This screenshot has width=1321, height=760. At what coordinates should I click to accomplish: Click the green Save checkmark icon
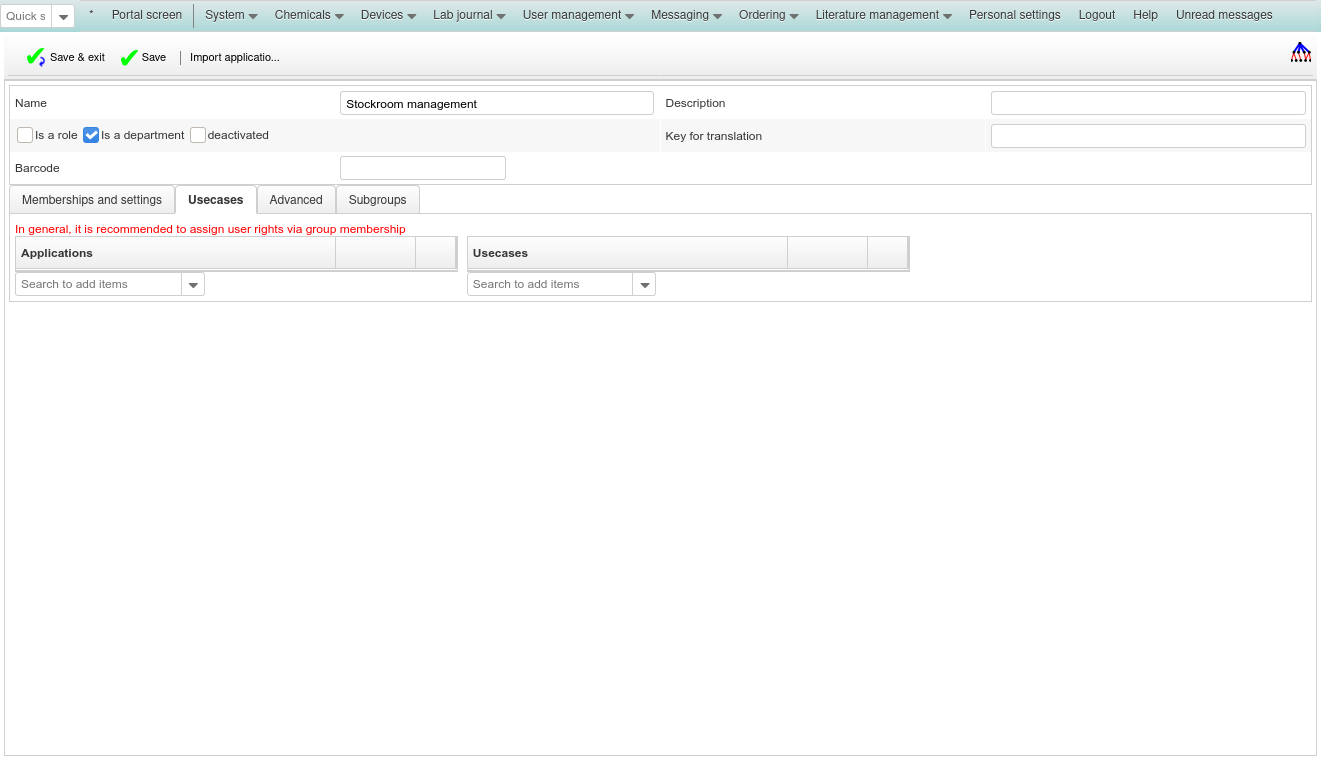(129, 58)
